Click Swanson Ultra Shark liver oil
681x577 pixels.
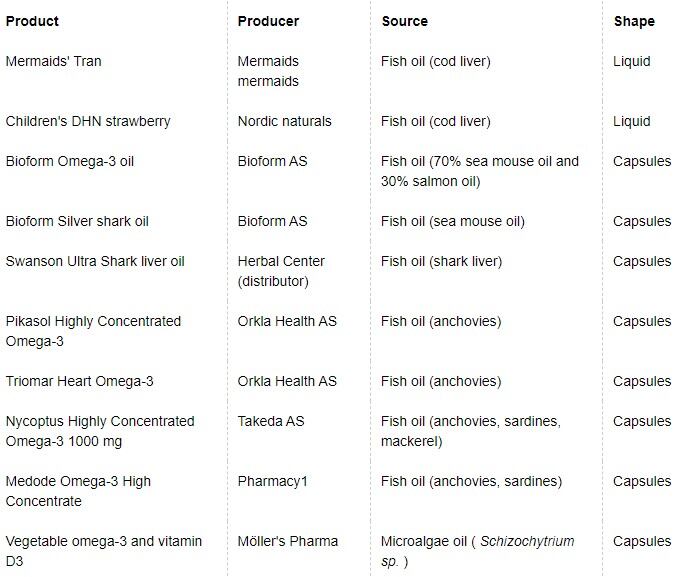pos(95,261)
